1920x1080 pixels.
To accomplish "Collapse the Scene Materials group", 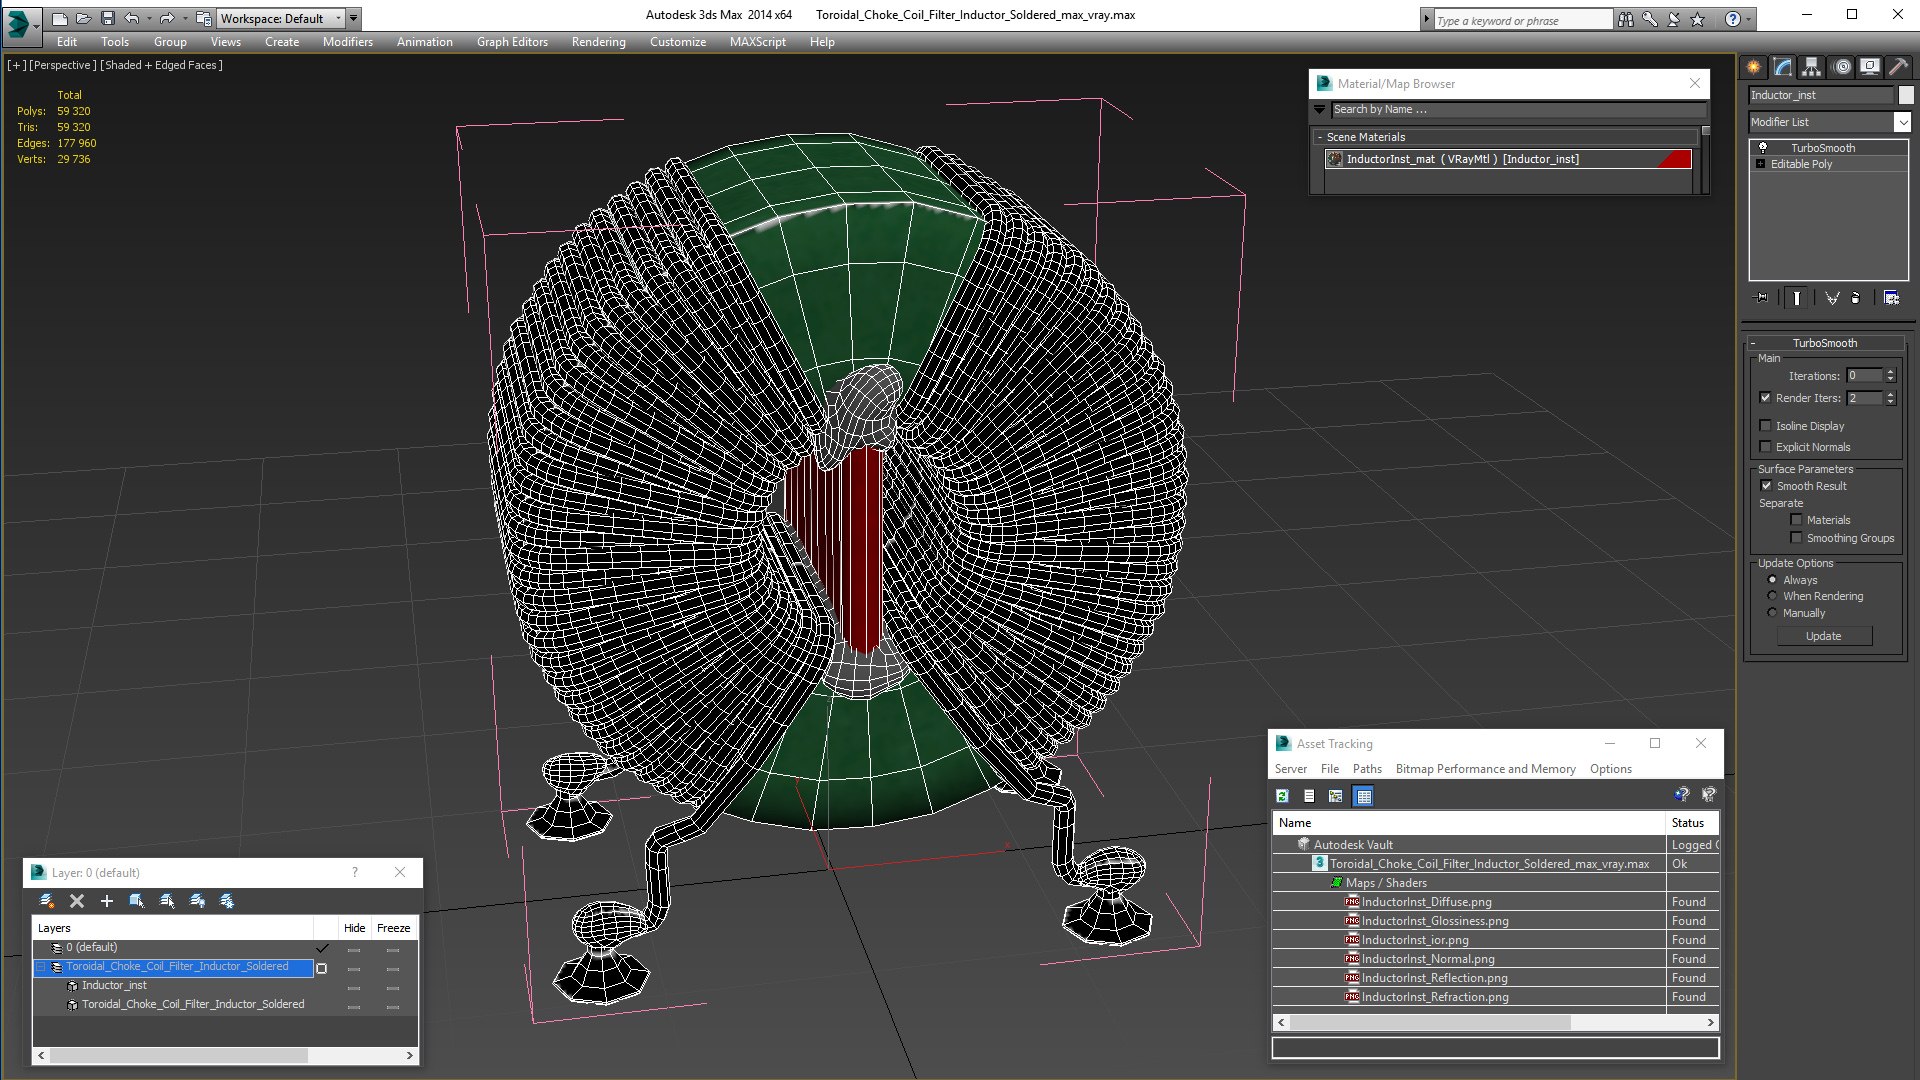I will point(1320,137).
